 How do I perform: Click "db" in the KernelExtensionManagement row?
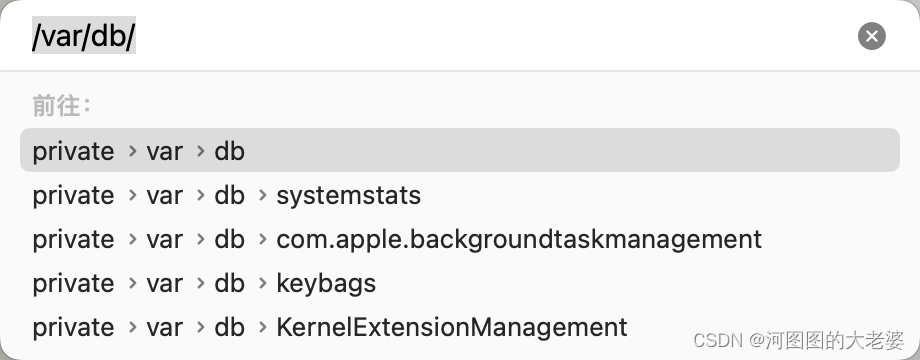click(x=229, y=327)
